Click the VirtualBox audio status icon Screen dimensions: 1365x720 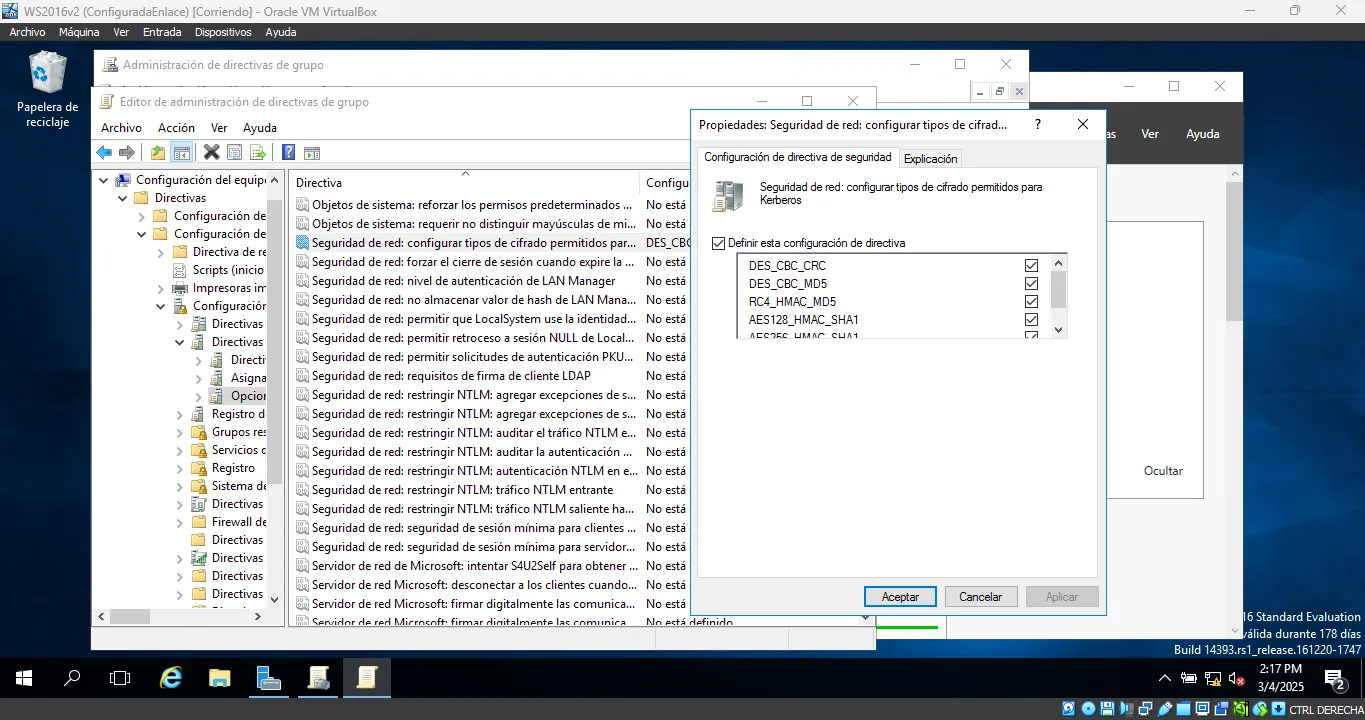pos(1128,709)
